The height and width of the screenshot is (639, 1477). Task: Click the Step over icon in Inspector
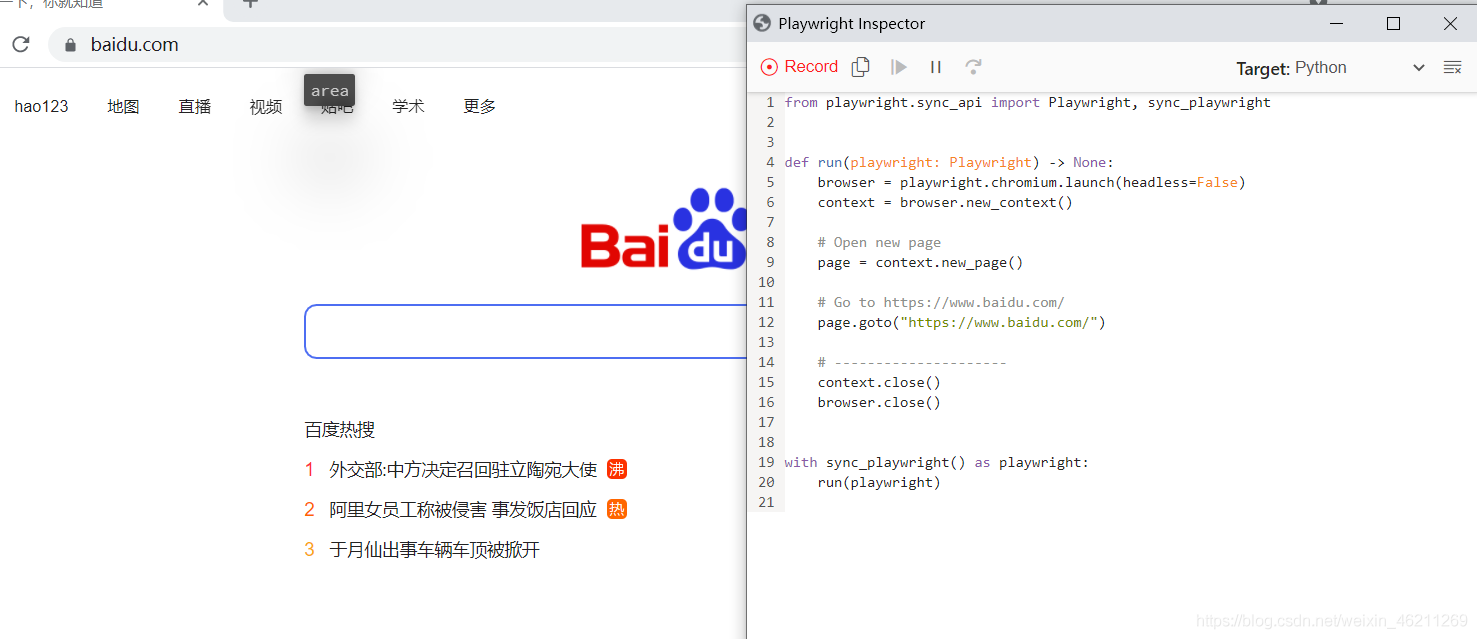point(973,67)
